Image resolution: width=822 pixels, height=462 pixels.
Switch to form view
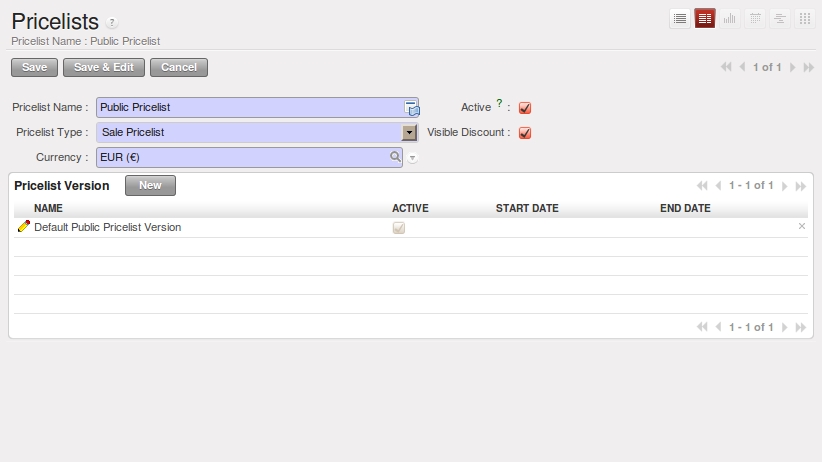pos(705,18)
